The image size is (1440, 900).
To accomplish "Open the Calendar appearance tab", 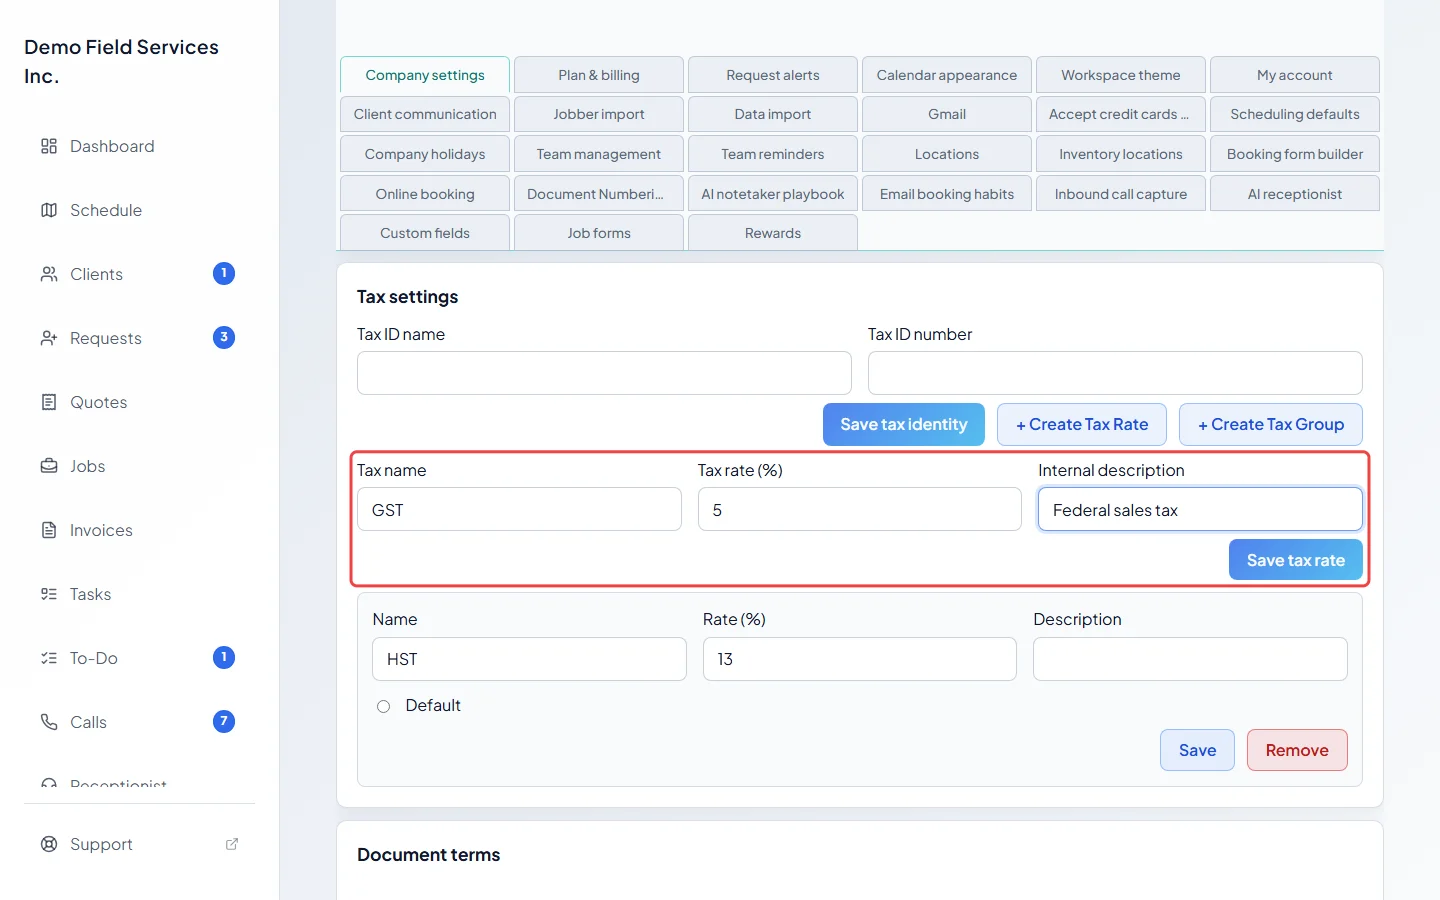I will [x=947, y=75].
